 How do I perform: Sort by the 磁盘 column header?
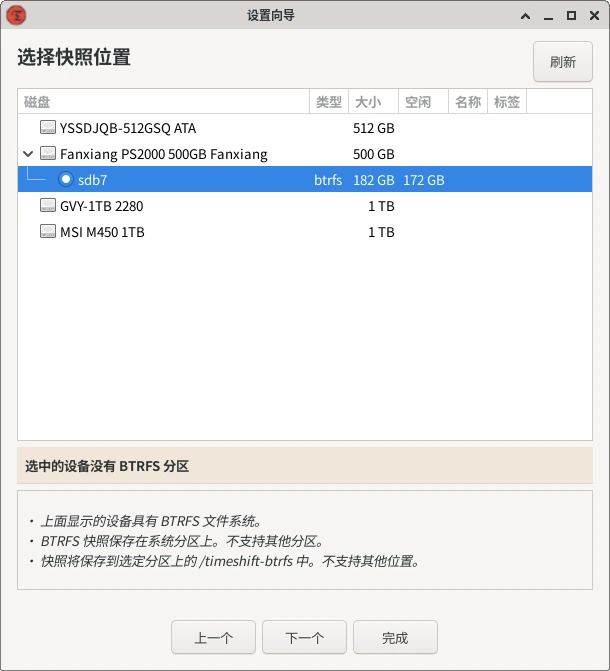[160, 102]
